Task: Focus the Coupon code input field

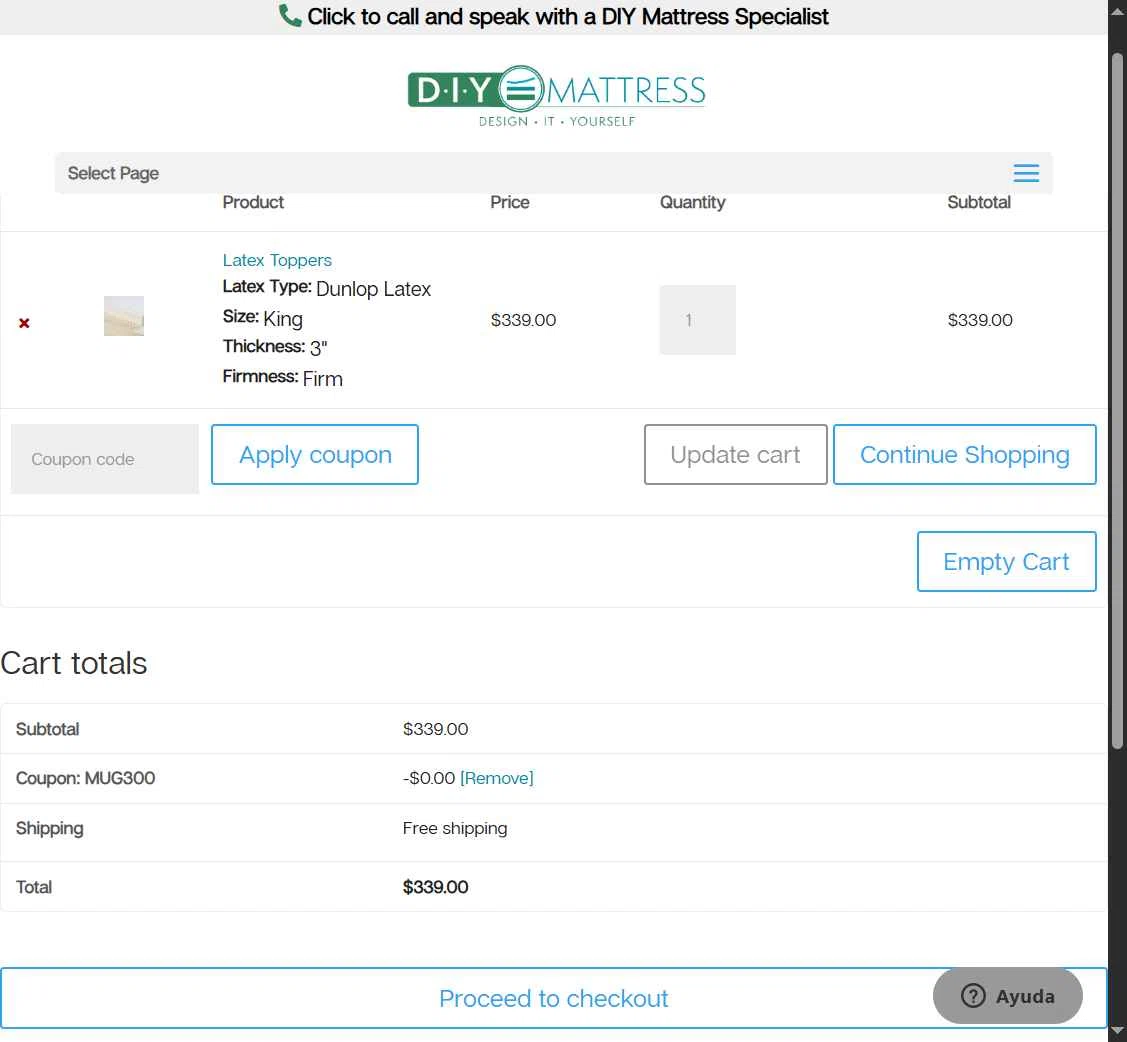Action: tap(105, 458)
